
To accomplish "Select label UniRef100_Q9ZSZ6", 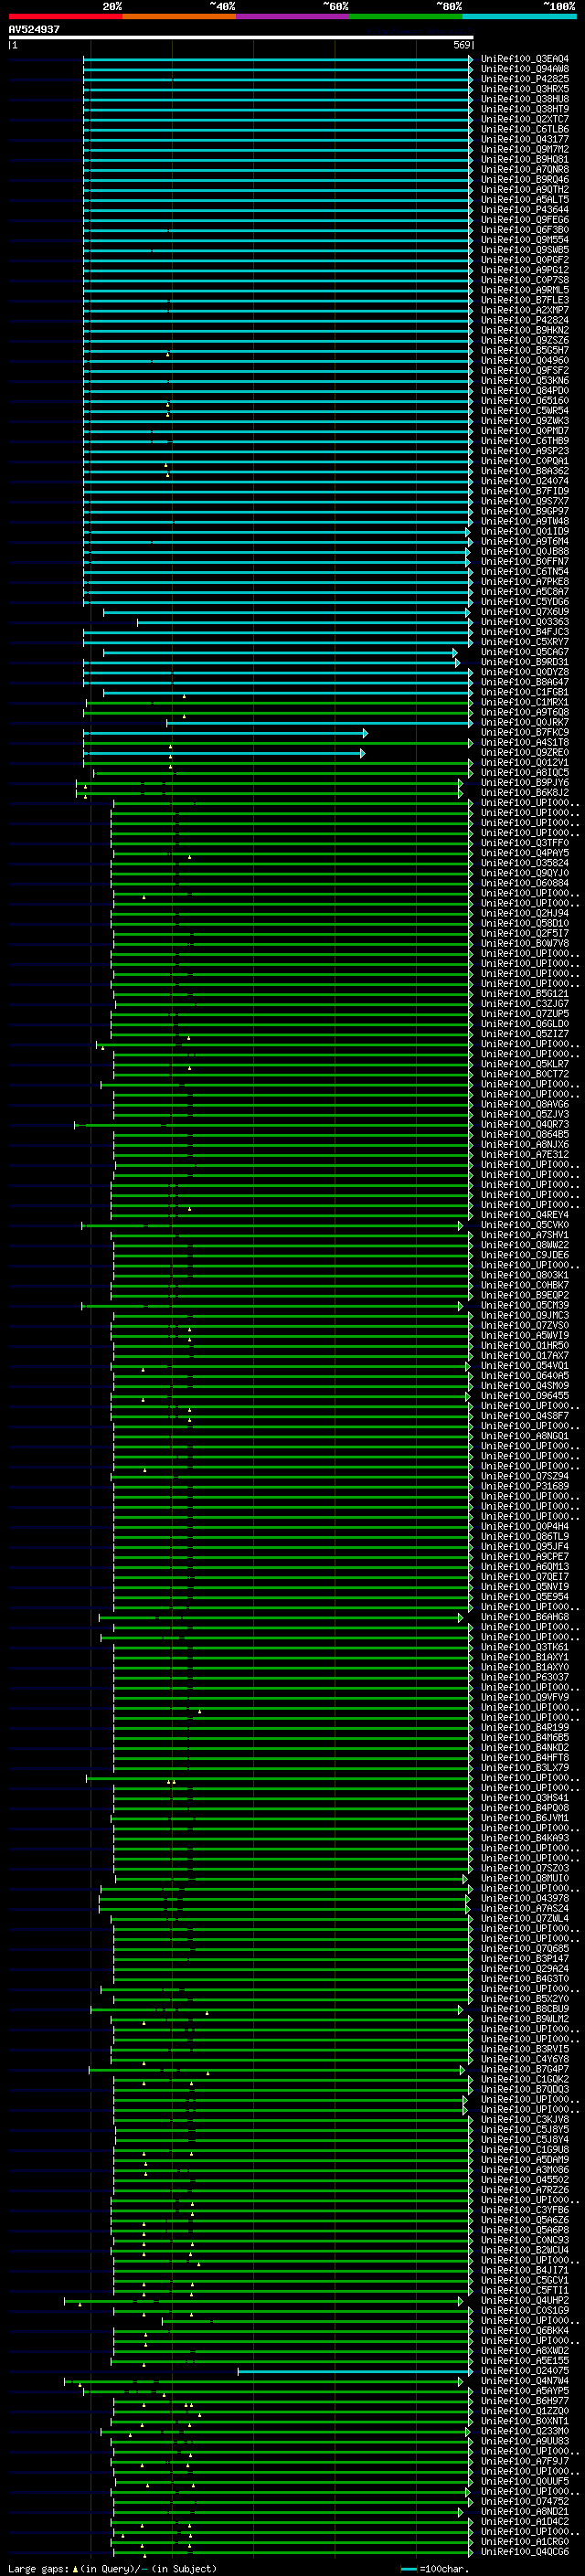I will click(x=524, y=340).
